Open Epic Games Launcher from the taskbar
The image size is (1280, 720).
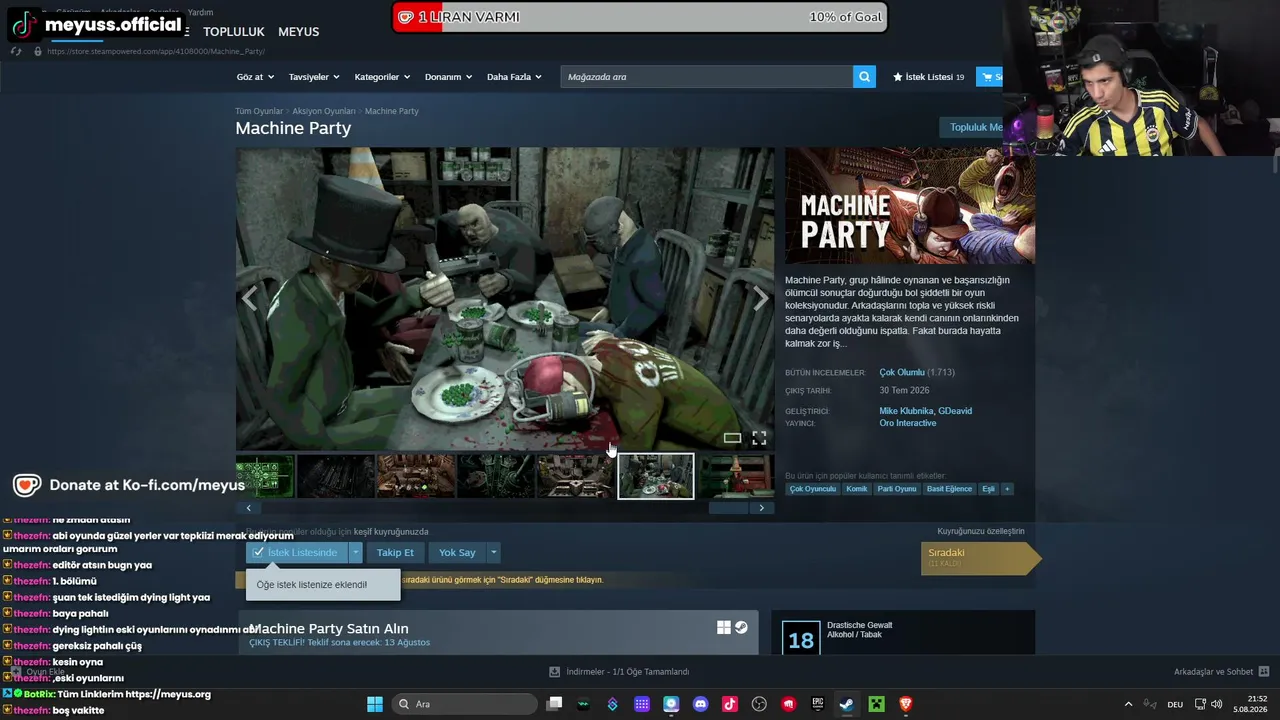tap(817, 704)
